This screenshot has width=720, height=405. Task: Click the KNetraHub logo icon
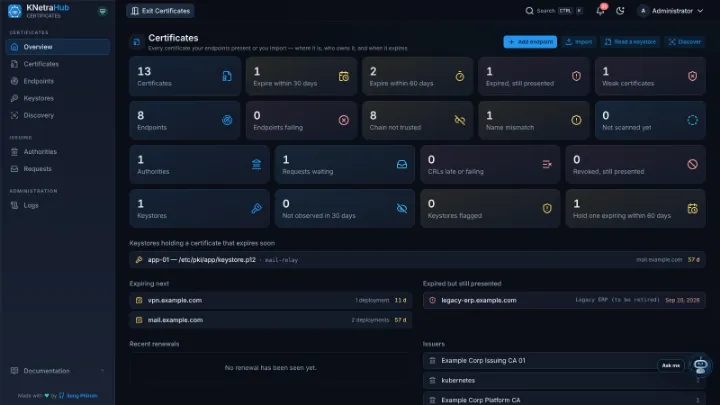[x=15, y=11]
